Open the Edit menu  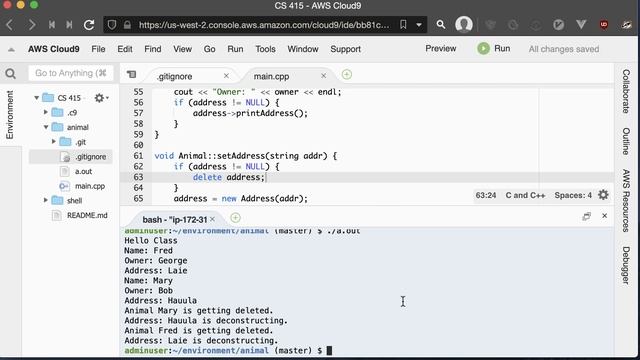coord(125,49)
